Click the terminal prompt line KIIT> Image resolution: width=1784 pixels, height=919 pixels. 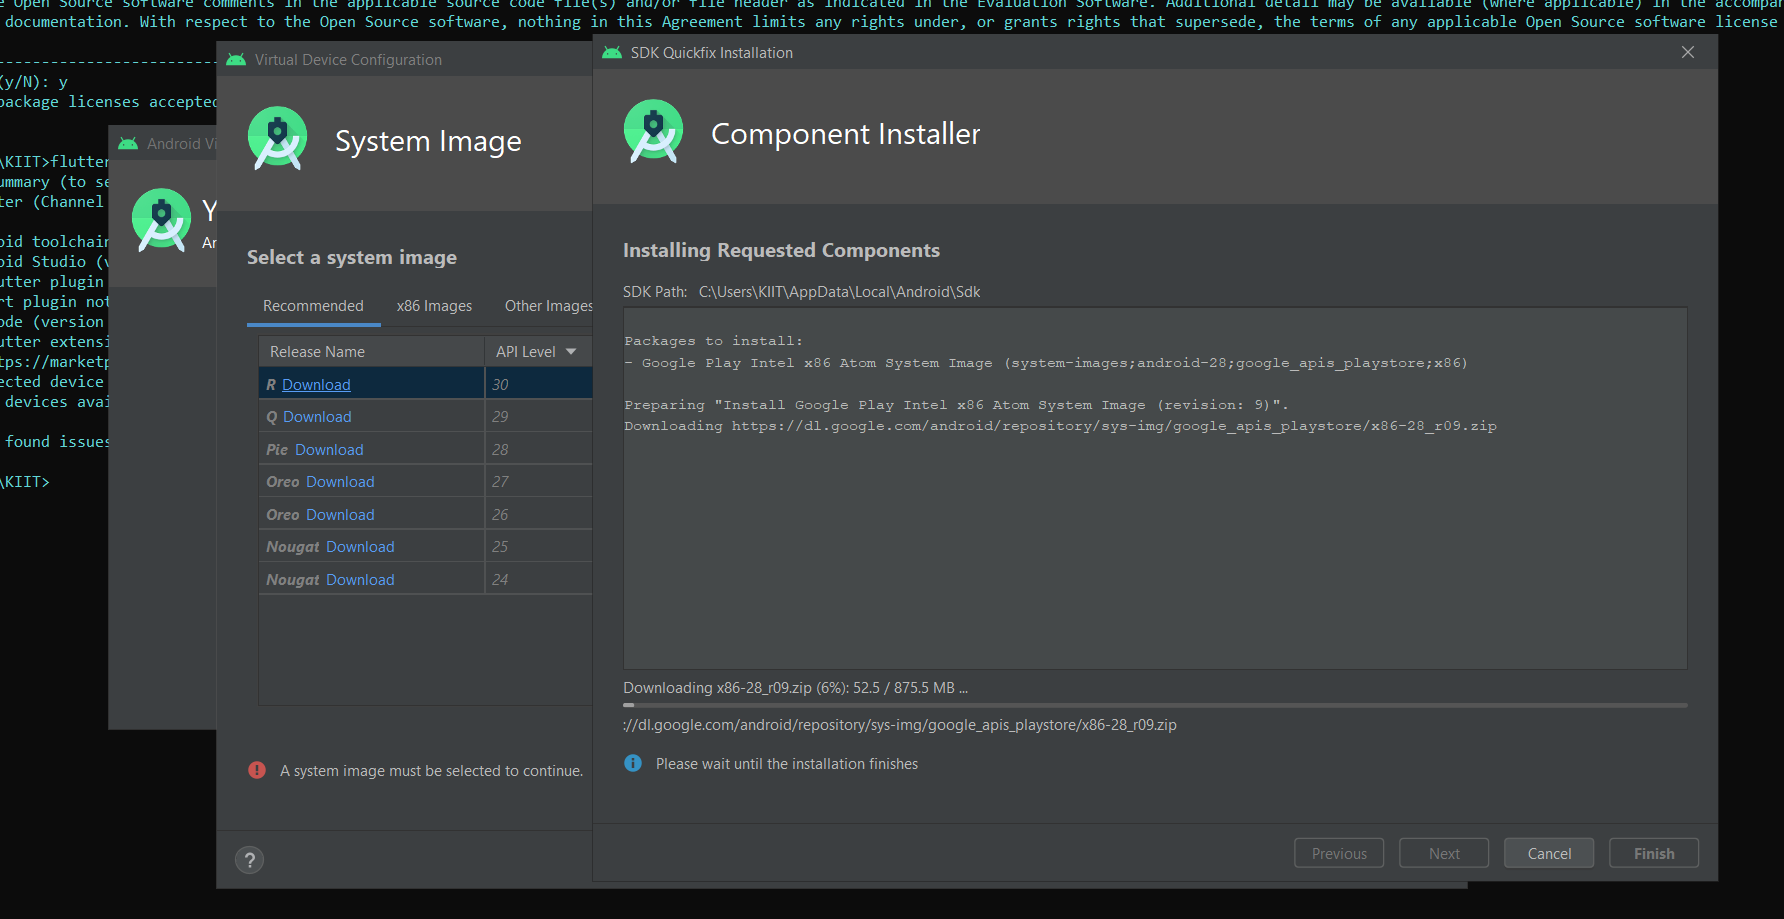point(25,482)
